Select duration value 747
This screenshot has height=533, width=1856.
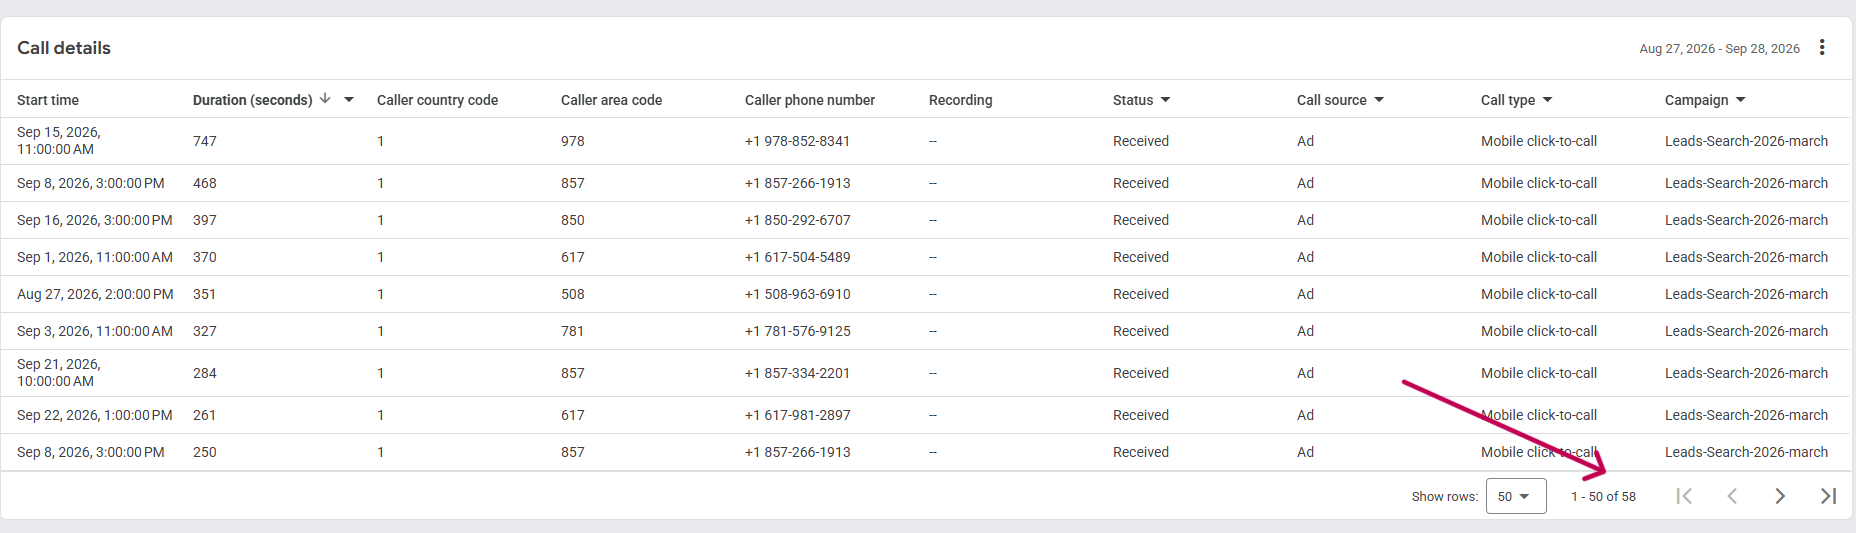click(205, 141)
